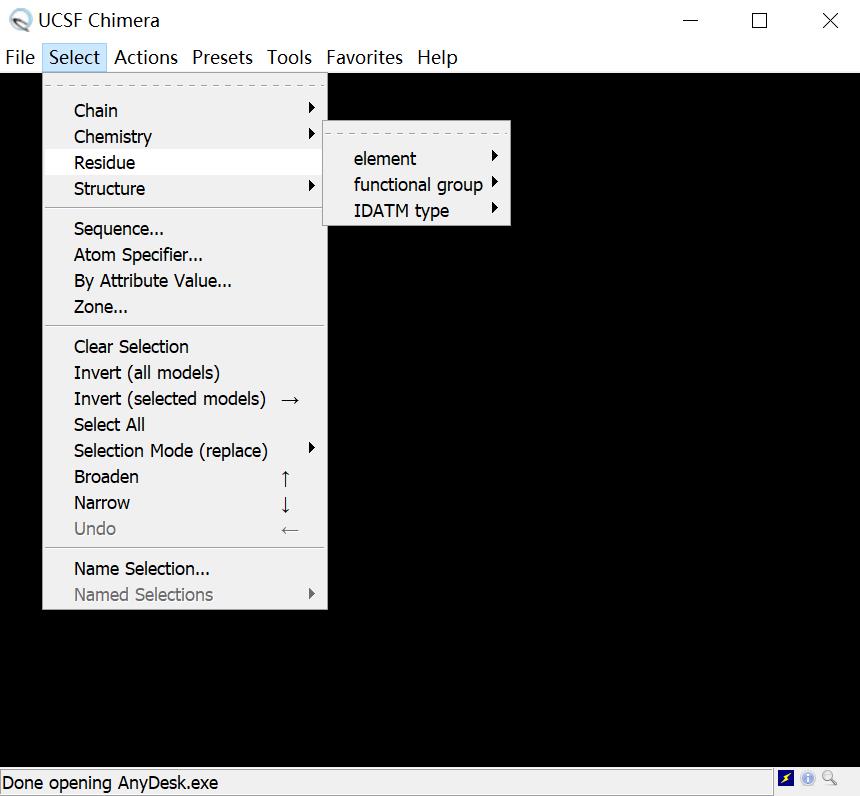Choose Invert (all models)
860x796 pixels.
[185, 372]
